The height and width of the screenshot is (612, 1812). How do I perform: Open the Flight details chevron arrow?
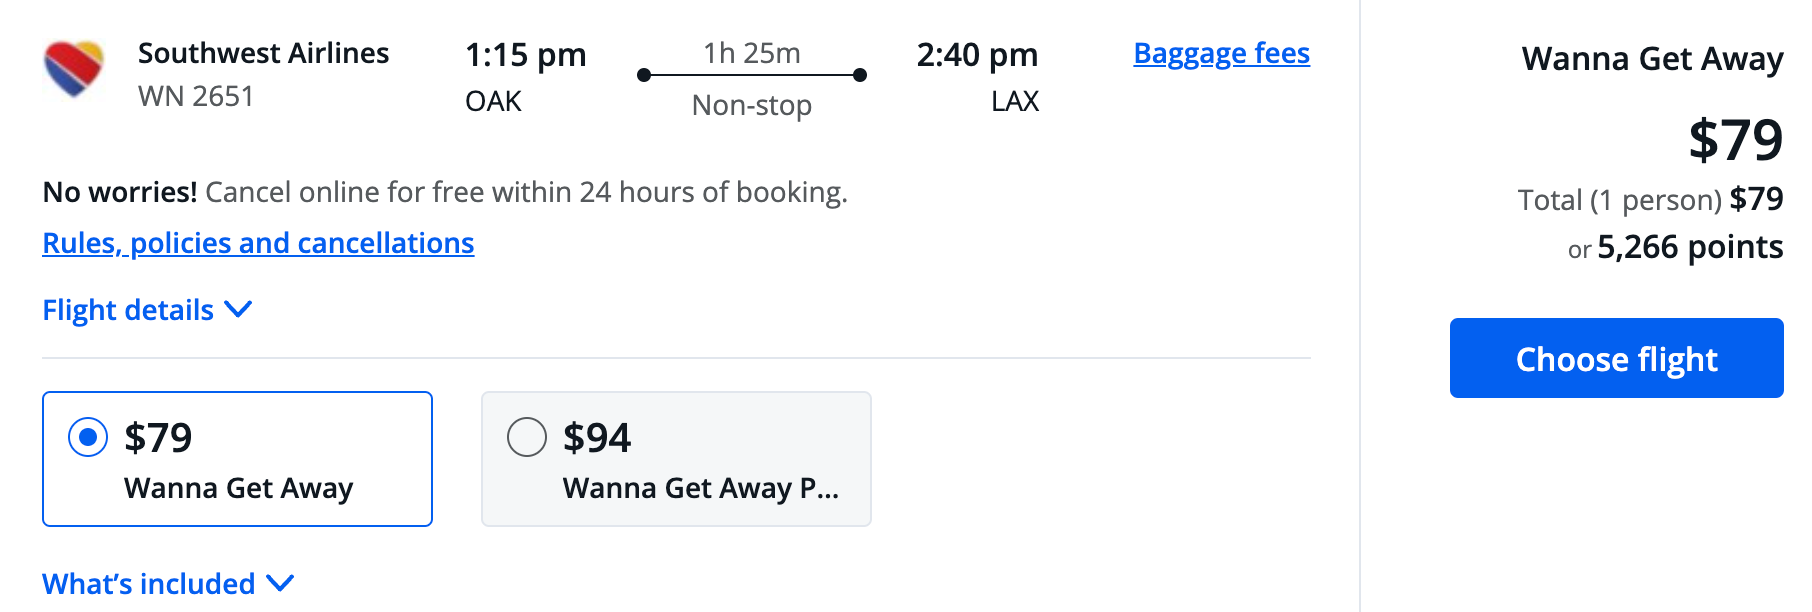tap(238, 310)
